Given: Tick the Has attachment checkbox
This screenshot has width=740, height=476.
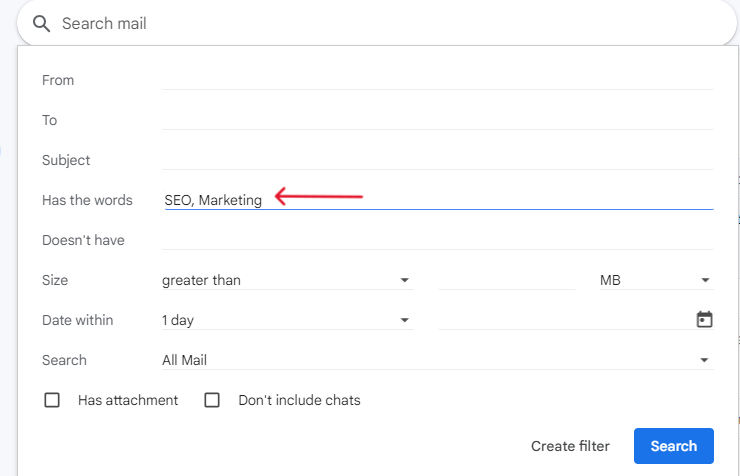Looking at the screenshot, I should [52, 400].
